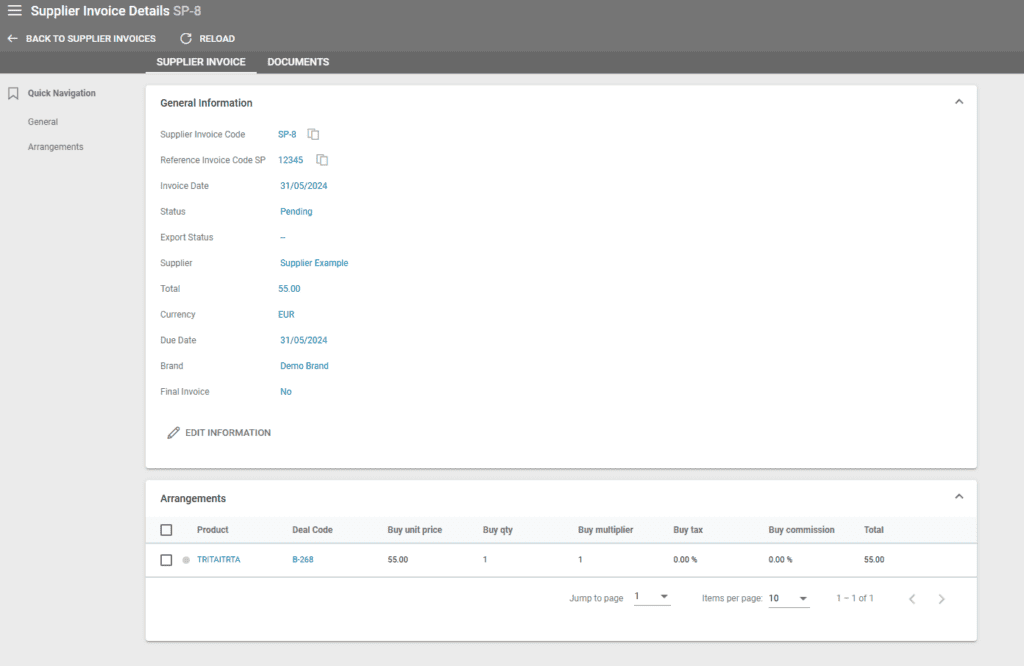The width and height of the screenshot is (1024, 666).
Task: Select all arrangements with header checkbox
Action: 167,530
